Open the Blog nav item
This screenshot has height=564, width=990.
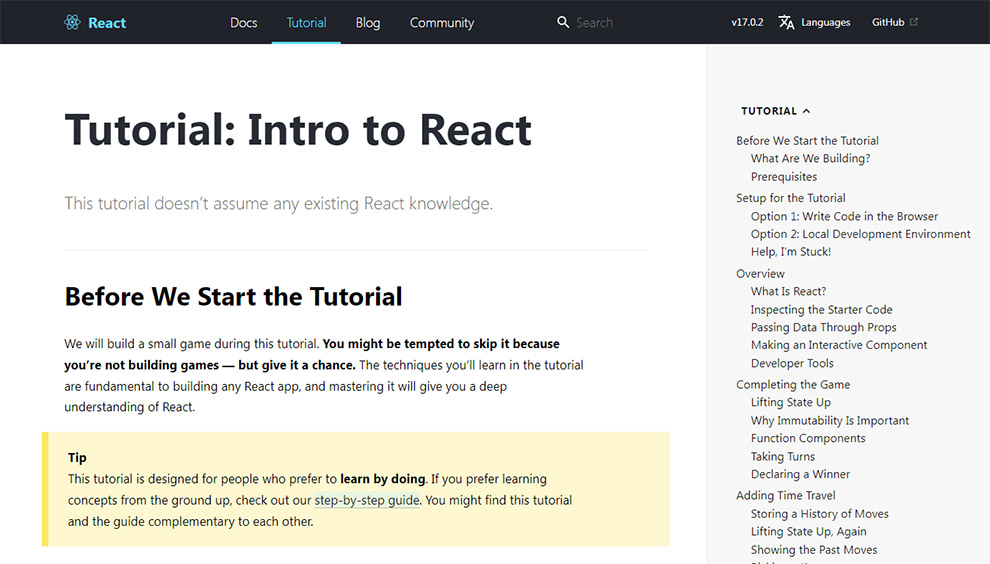point(367,23)
